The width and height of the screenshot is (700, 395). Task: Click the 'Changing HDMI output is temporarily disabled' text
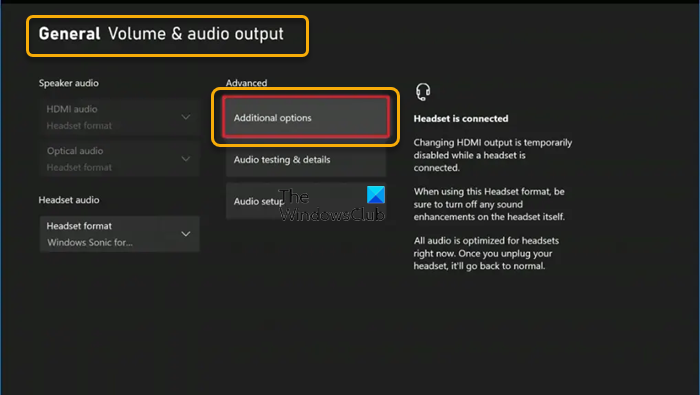point(492,155)
